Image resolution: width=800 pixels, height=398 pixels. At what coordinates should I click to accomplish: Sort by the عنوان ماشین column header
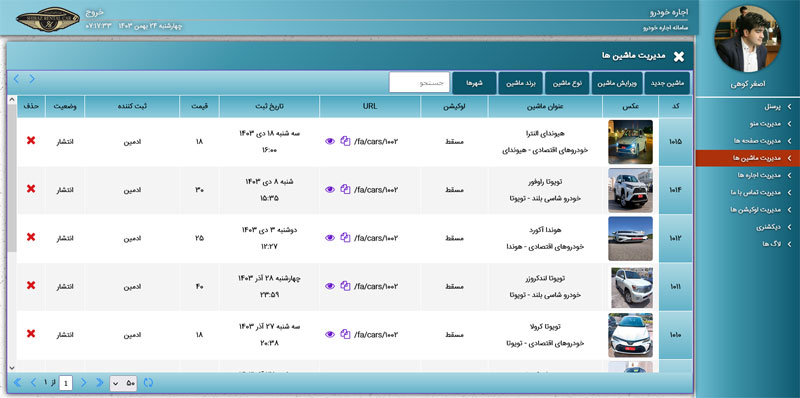coord(545,106)
